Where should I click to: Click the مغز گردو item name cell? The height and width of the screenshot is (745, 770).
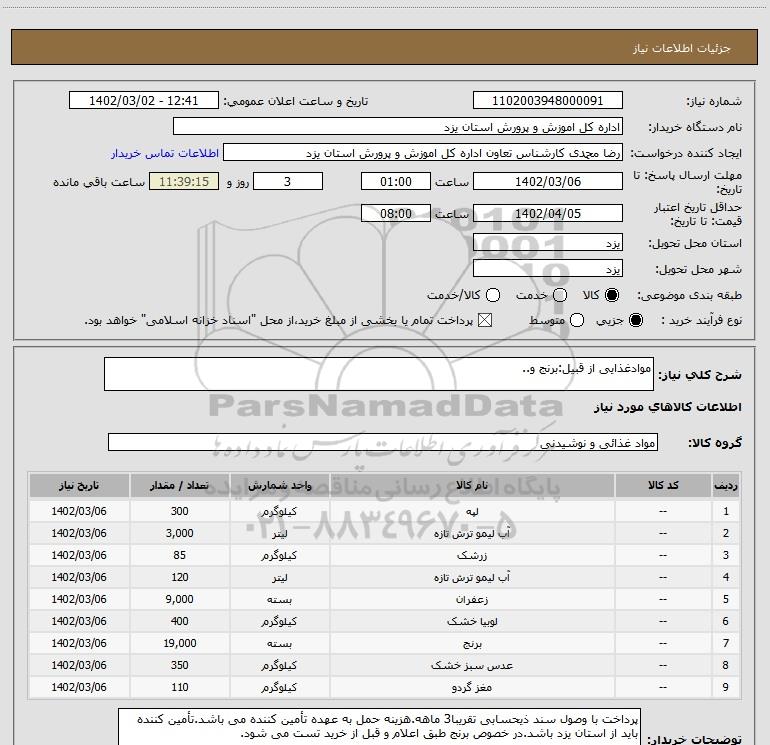[472, 687]
